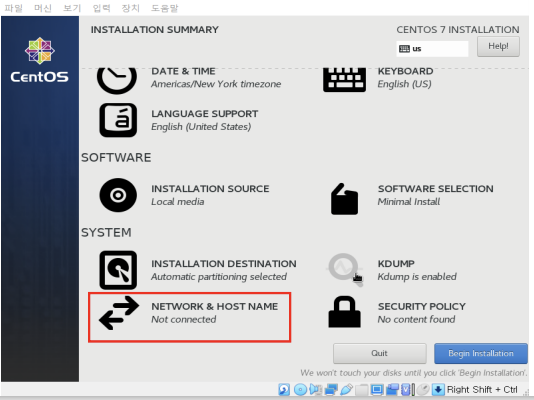This screenshot has width=534, height=400.
Task: Open the 파일 menu
Action: point(13,8)
